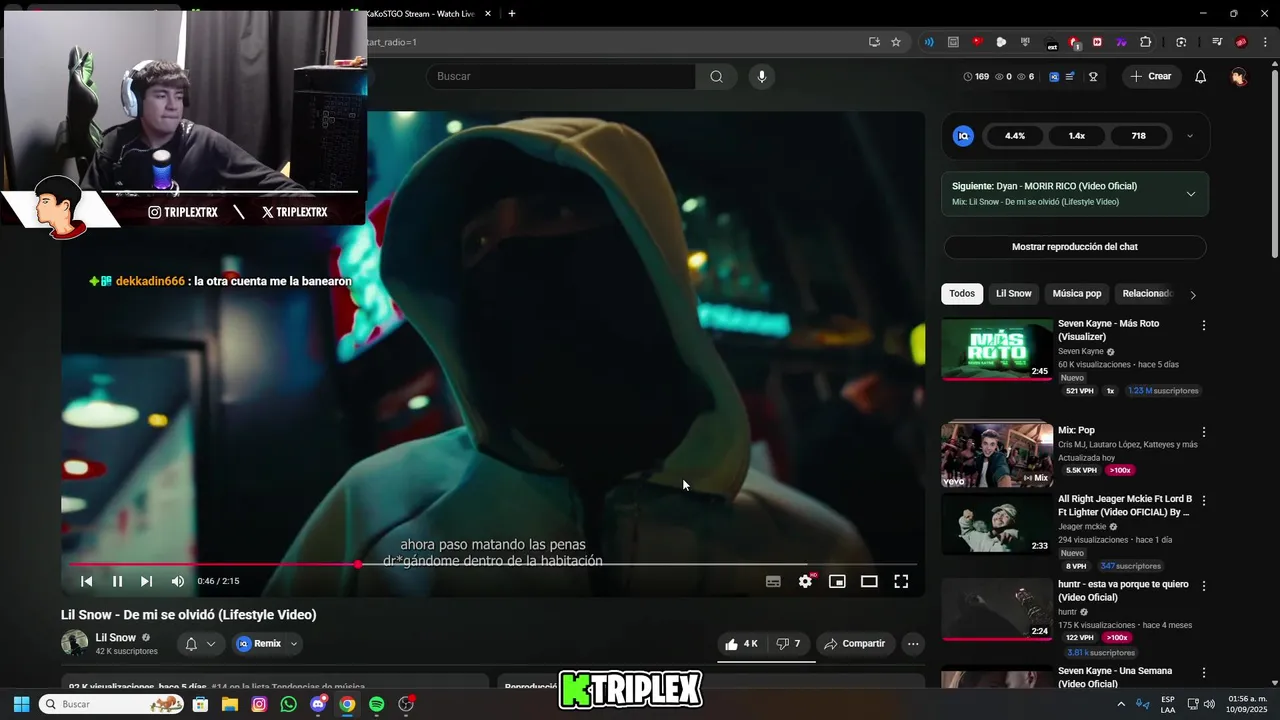
Task: Open Spotify from the taskbar
Action: (x=377, y=704)
